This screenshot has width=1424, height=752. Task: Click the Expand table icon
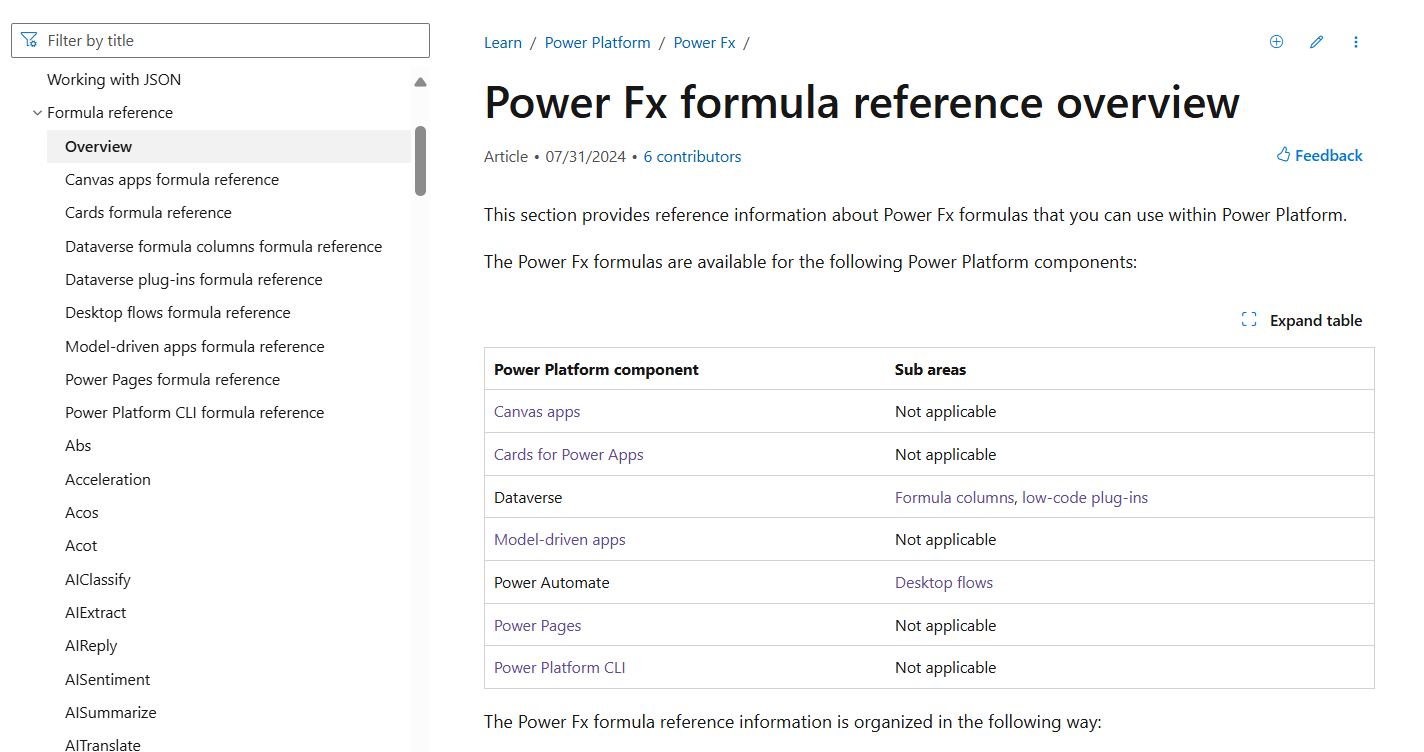(x=1248, y=319)
